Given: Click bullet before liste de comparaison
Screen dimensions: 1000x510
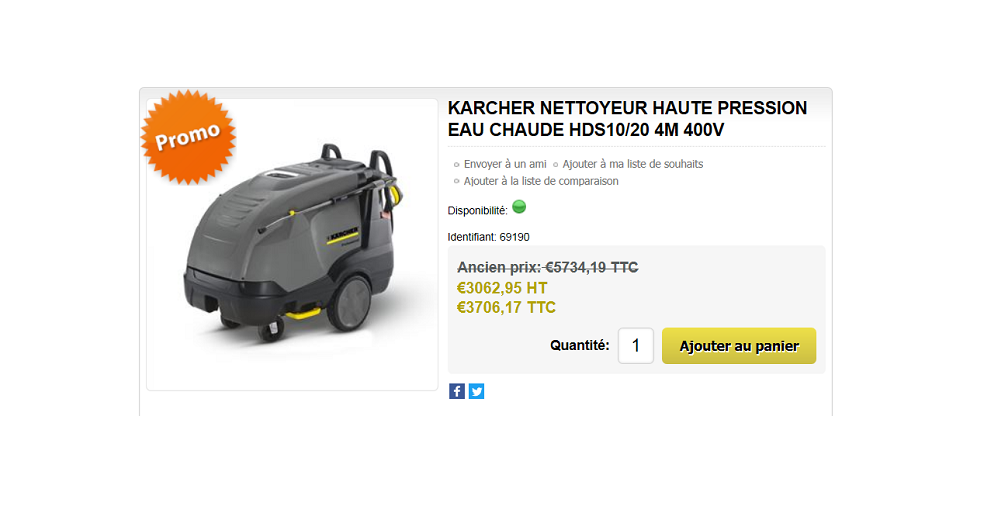Looking at the screenshot, I should 456,181.
